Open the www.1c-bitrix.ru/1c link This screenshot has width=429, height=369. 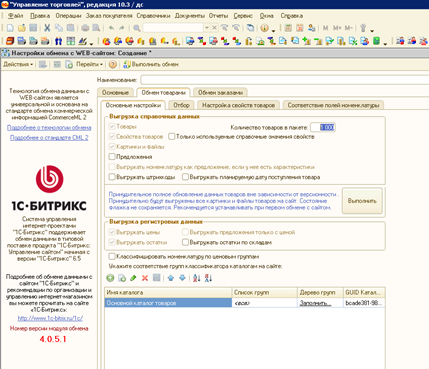(50, 318)
